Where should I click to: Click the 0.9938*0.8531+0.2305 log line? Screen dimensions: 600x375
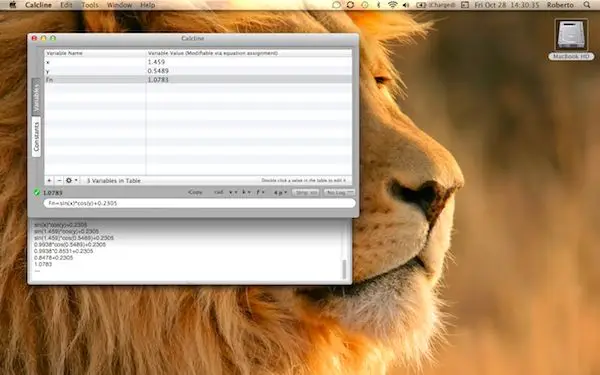[x=64, y=251]
